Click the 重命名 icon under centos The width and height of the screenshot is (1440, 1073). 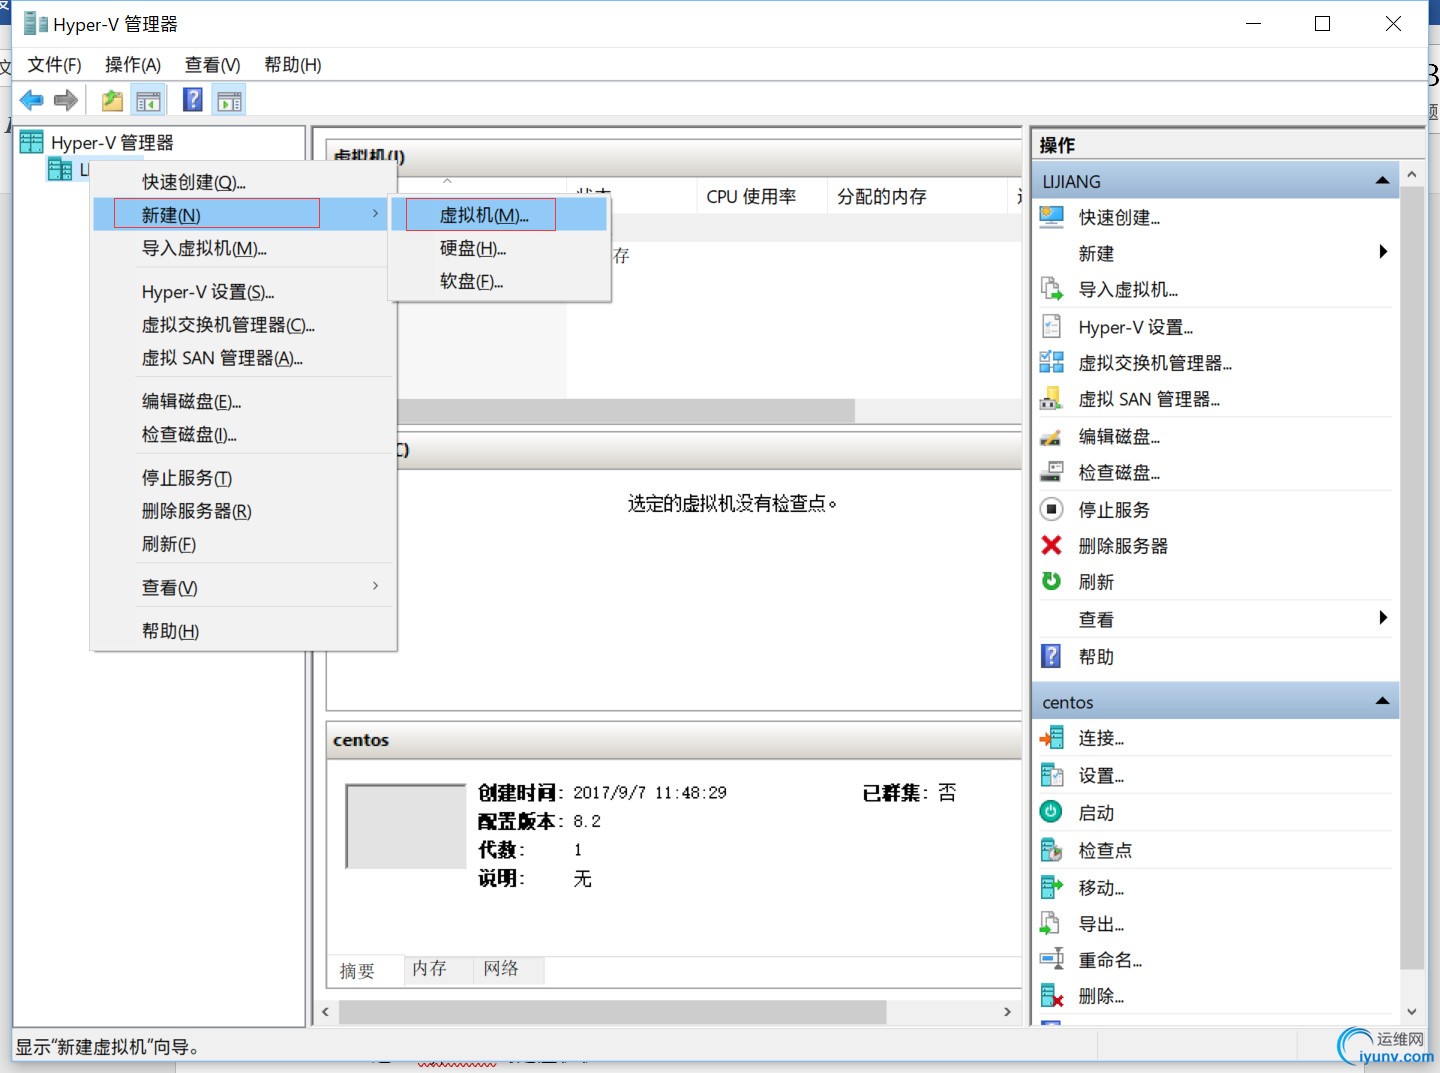pos(1052,959)
